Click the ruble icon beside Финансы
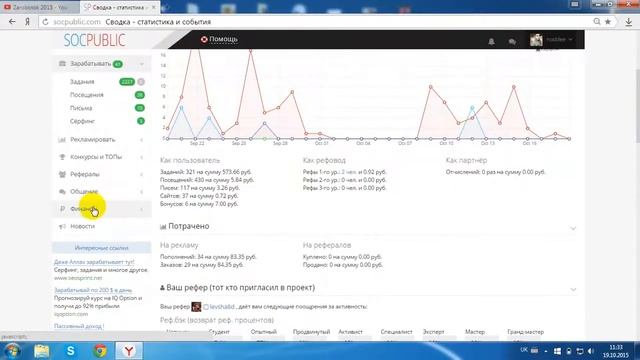Viewport: 640px width, 360px height. [x=62, y=209]
